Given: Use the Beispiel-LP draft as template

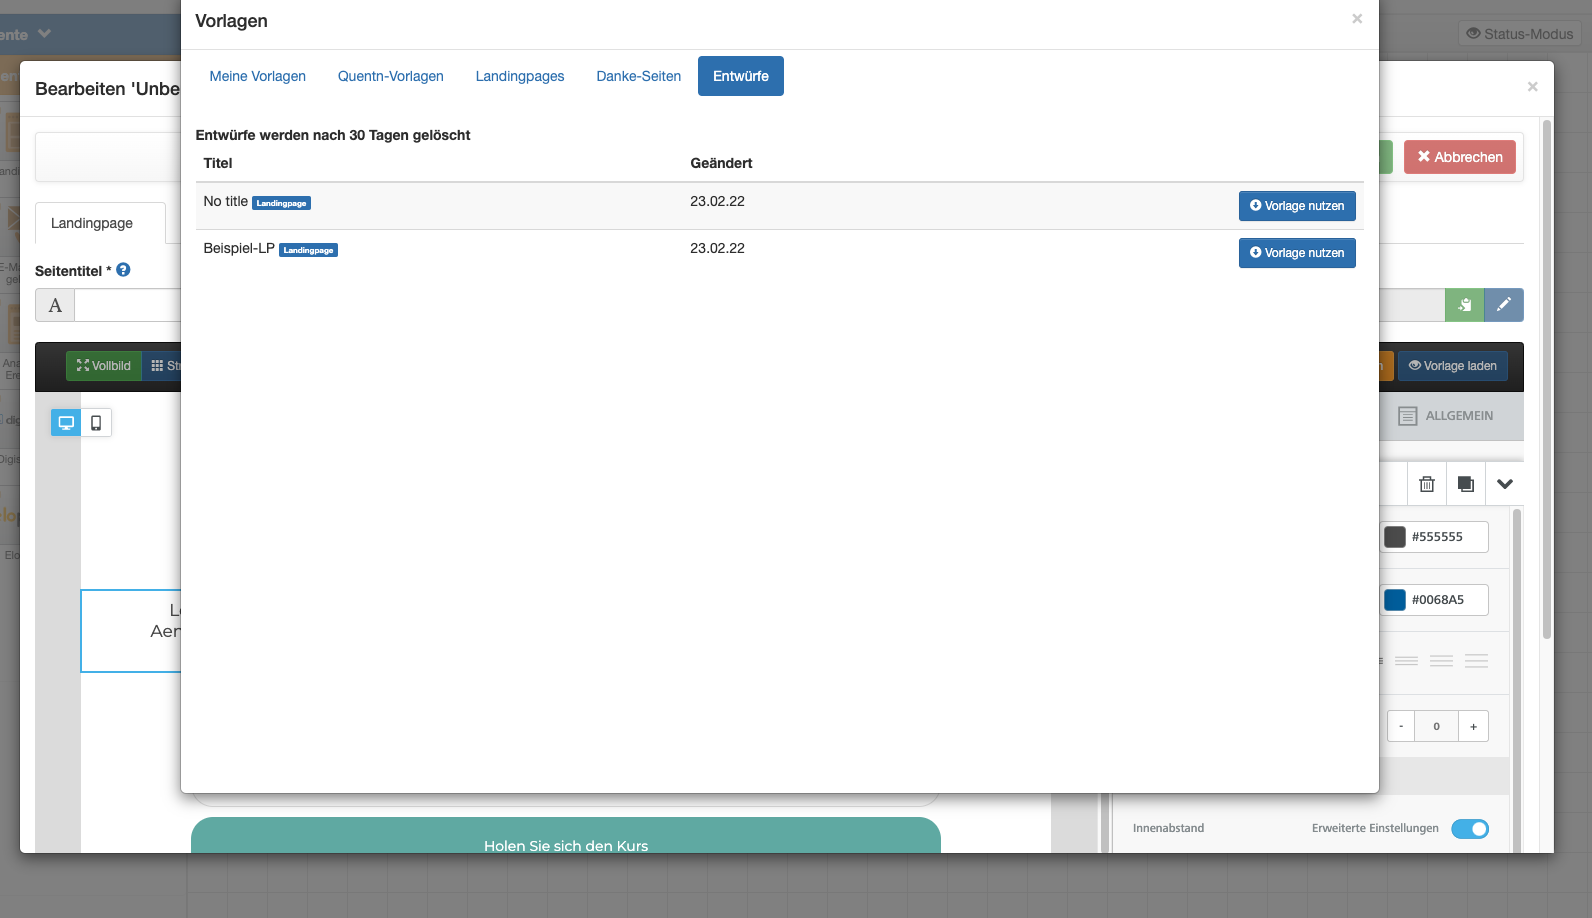Looking at the screenshot, I should [x=1297, y=253].
